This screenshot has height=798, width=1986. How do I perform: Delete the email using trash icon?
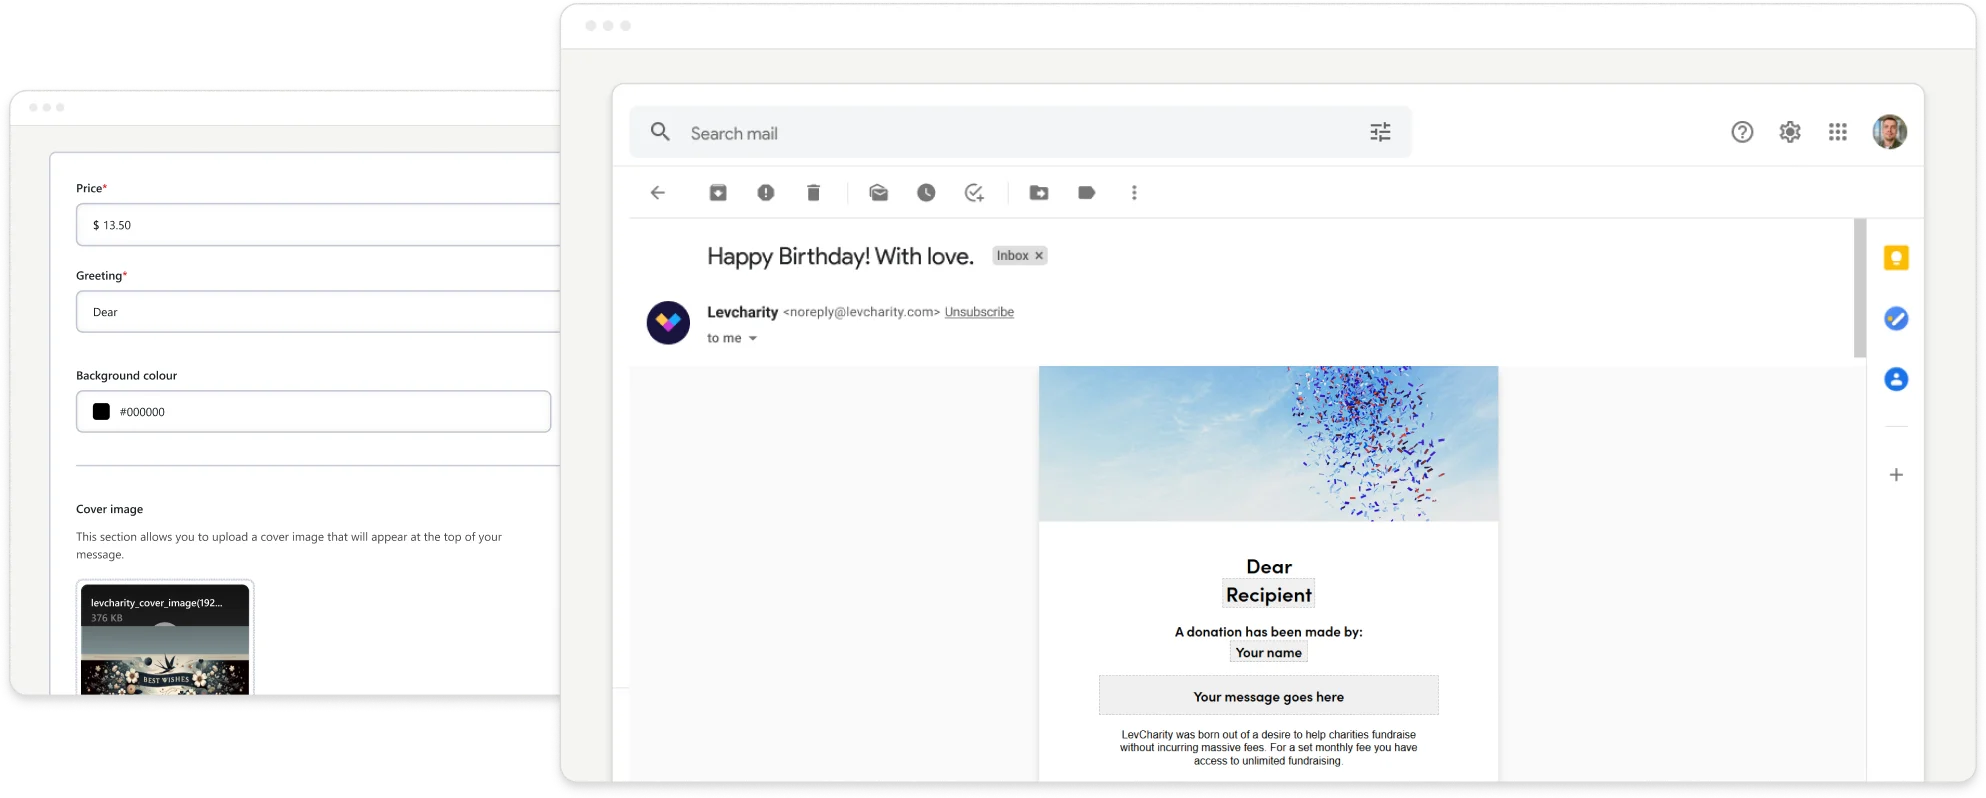814,193
